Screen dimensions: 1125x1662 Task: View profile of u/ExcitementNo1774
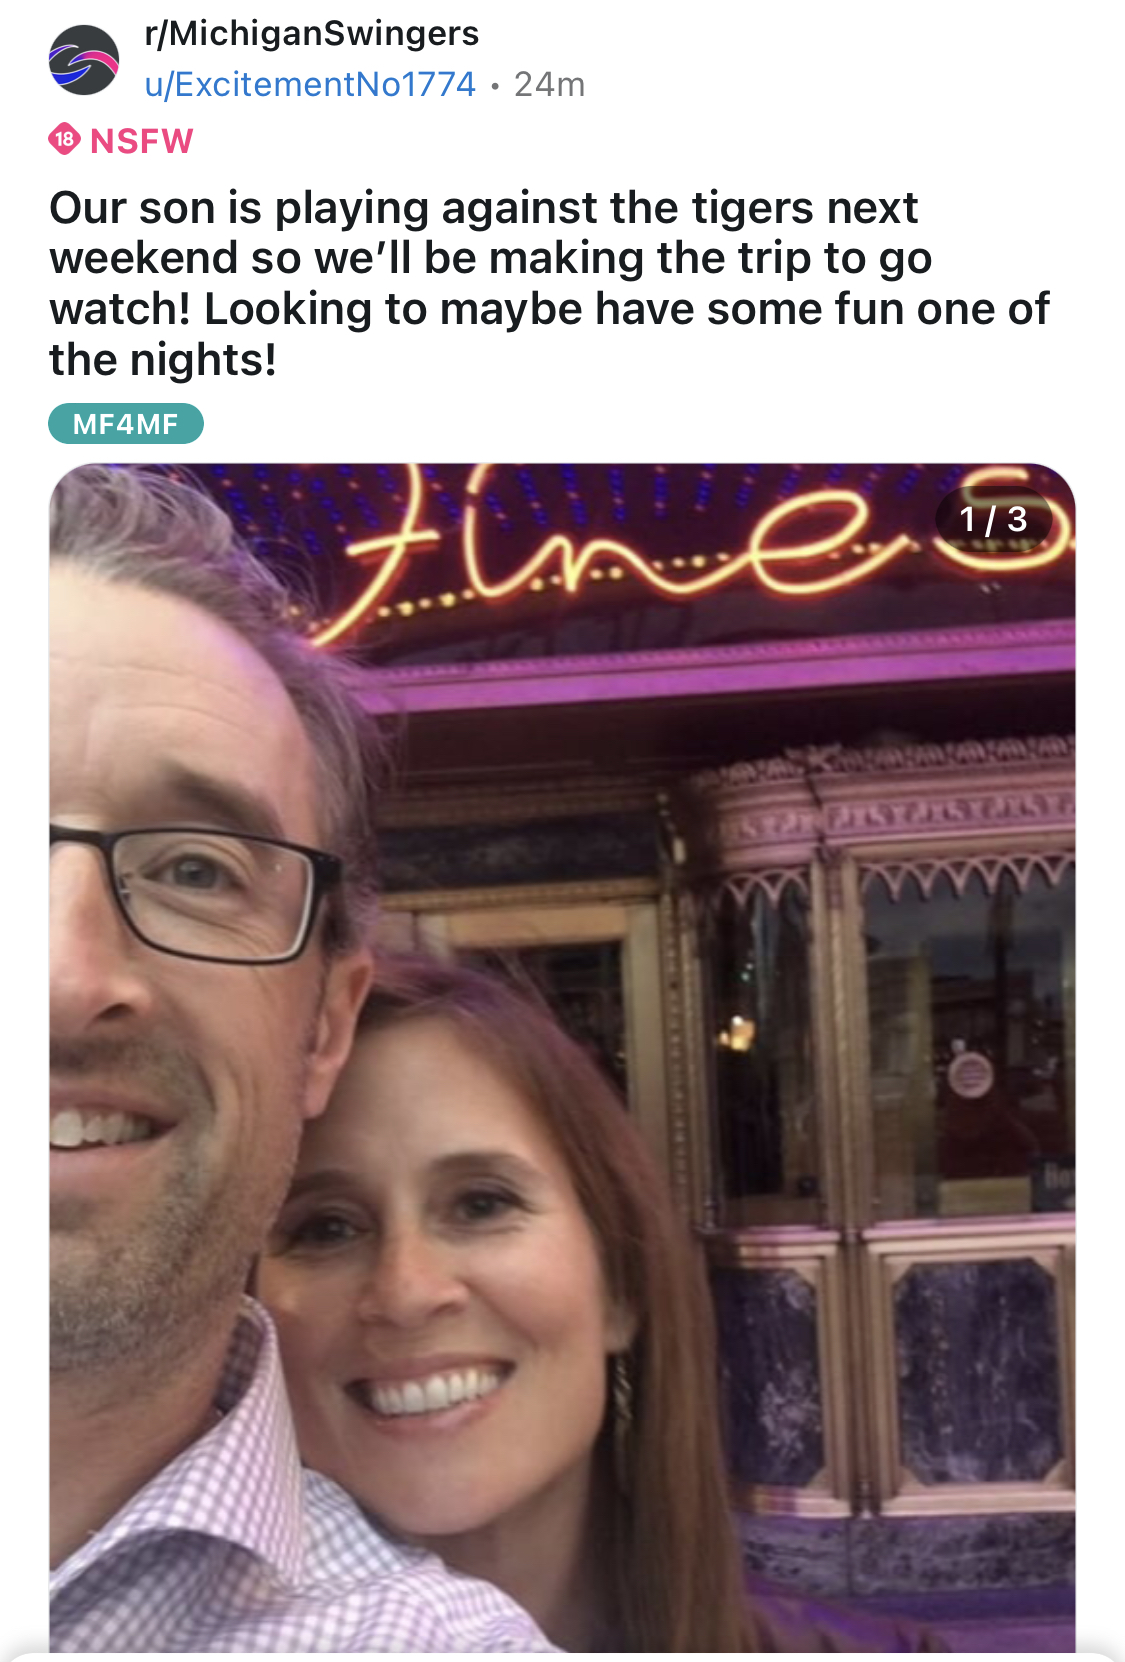point(310,85)
